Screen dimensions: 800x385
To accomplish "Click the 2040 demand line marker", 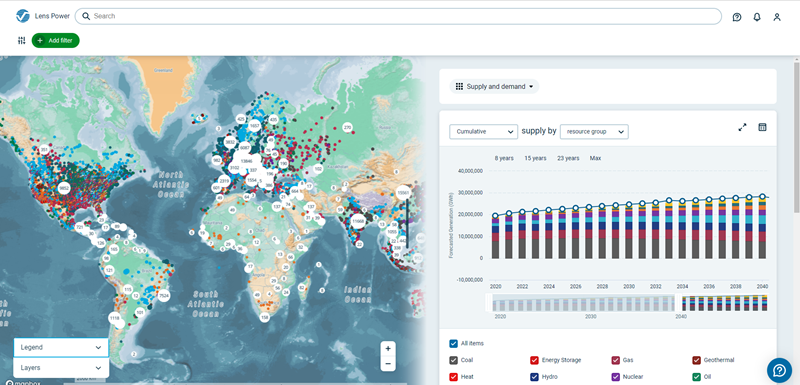I will [x=762, y=196].
